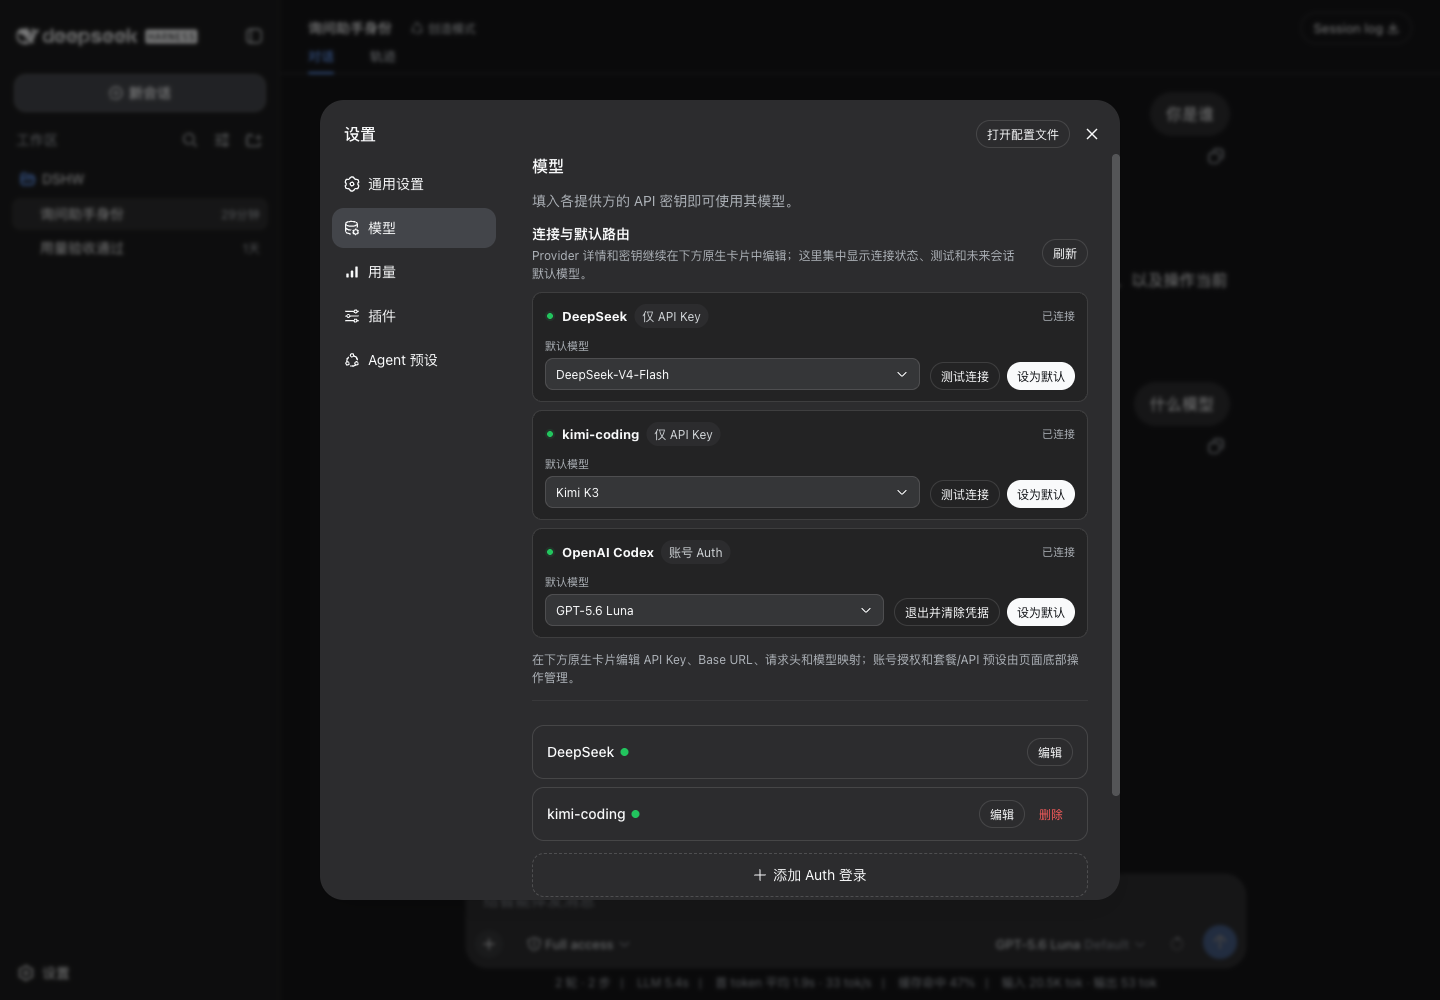Click 退出并清除凭据 for OpenAI Codex
This screenshot has width=1440, height=1000.
tap(947, 612)
